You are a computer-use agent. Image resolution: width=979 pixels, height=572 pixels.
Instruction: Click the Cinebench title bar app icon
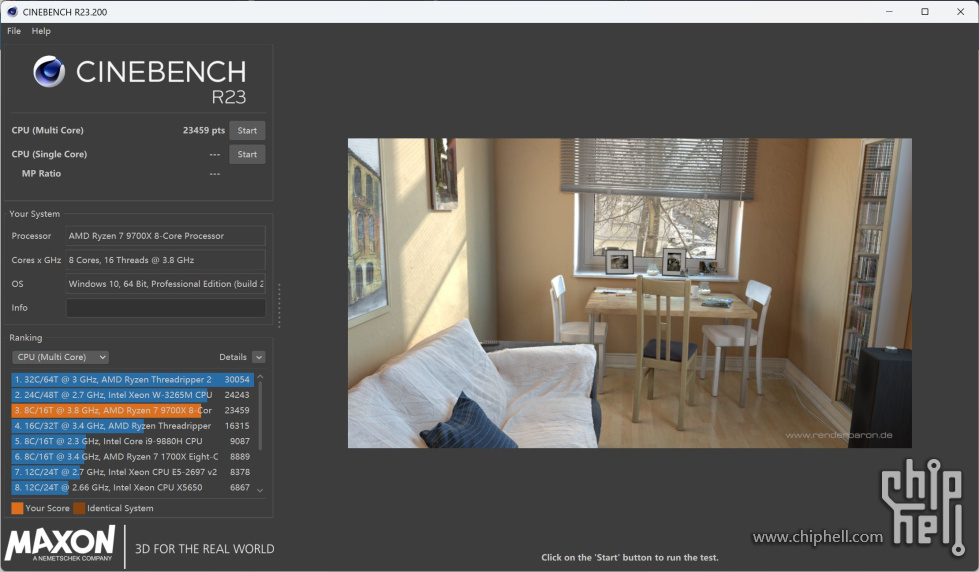(x=12, y=11)
